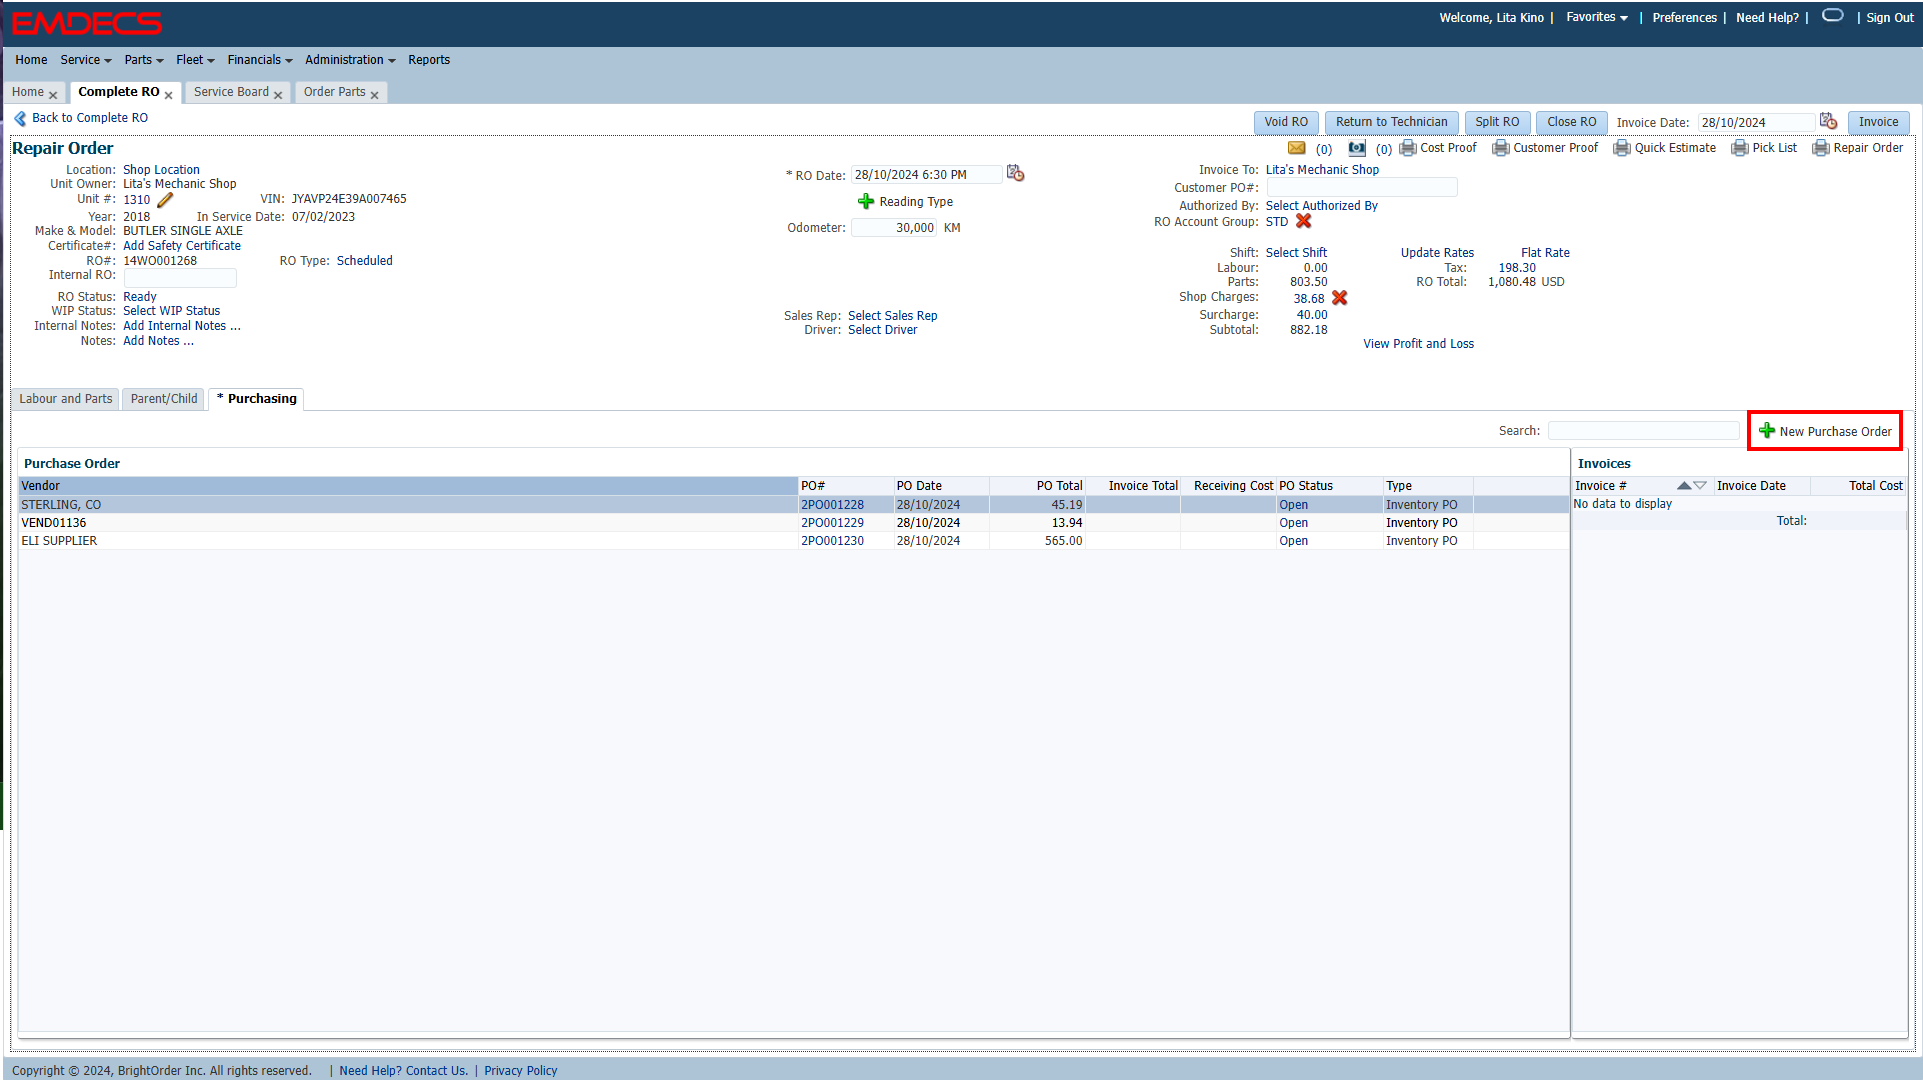Open PO 2PO001230 link

832,541
